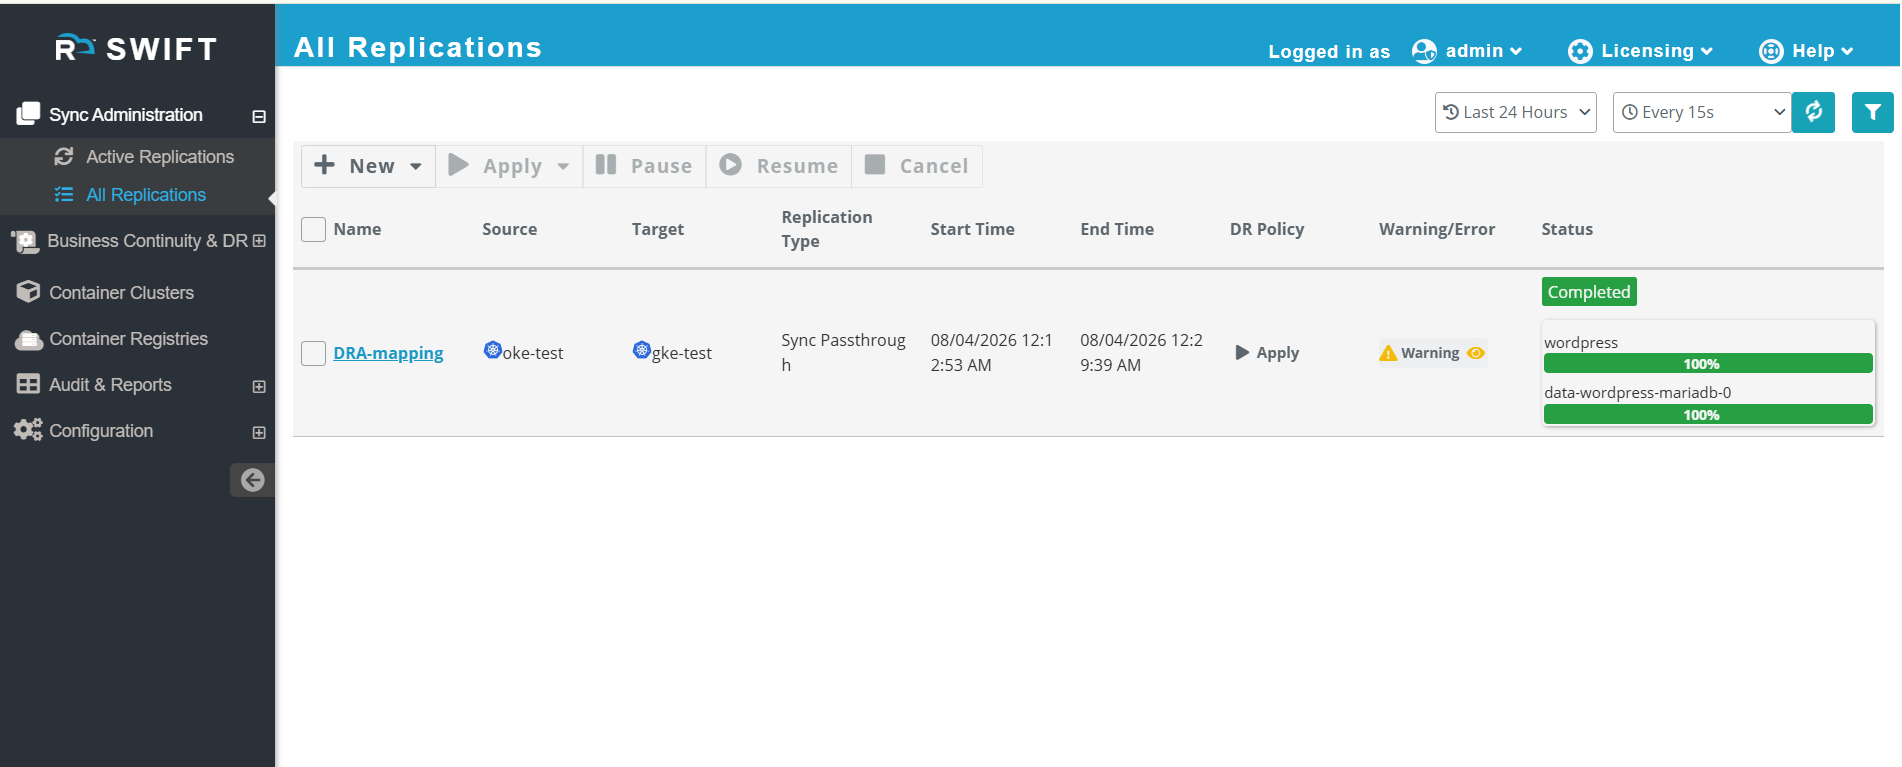Screen dimensions: 1902x767
Task: Click the Sync Administration stacked-pages icon
Action: tap(28, 114)
